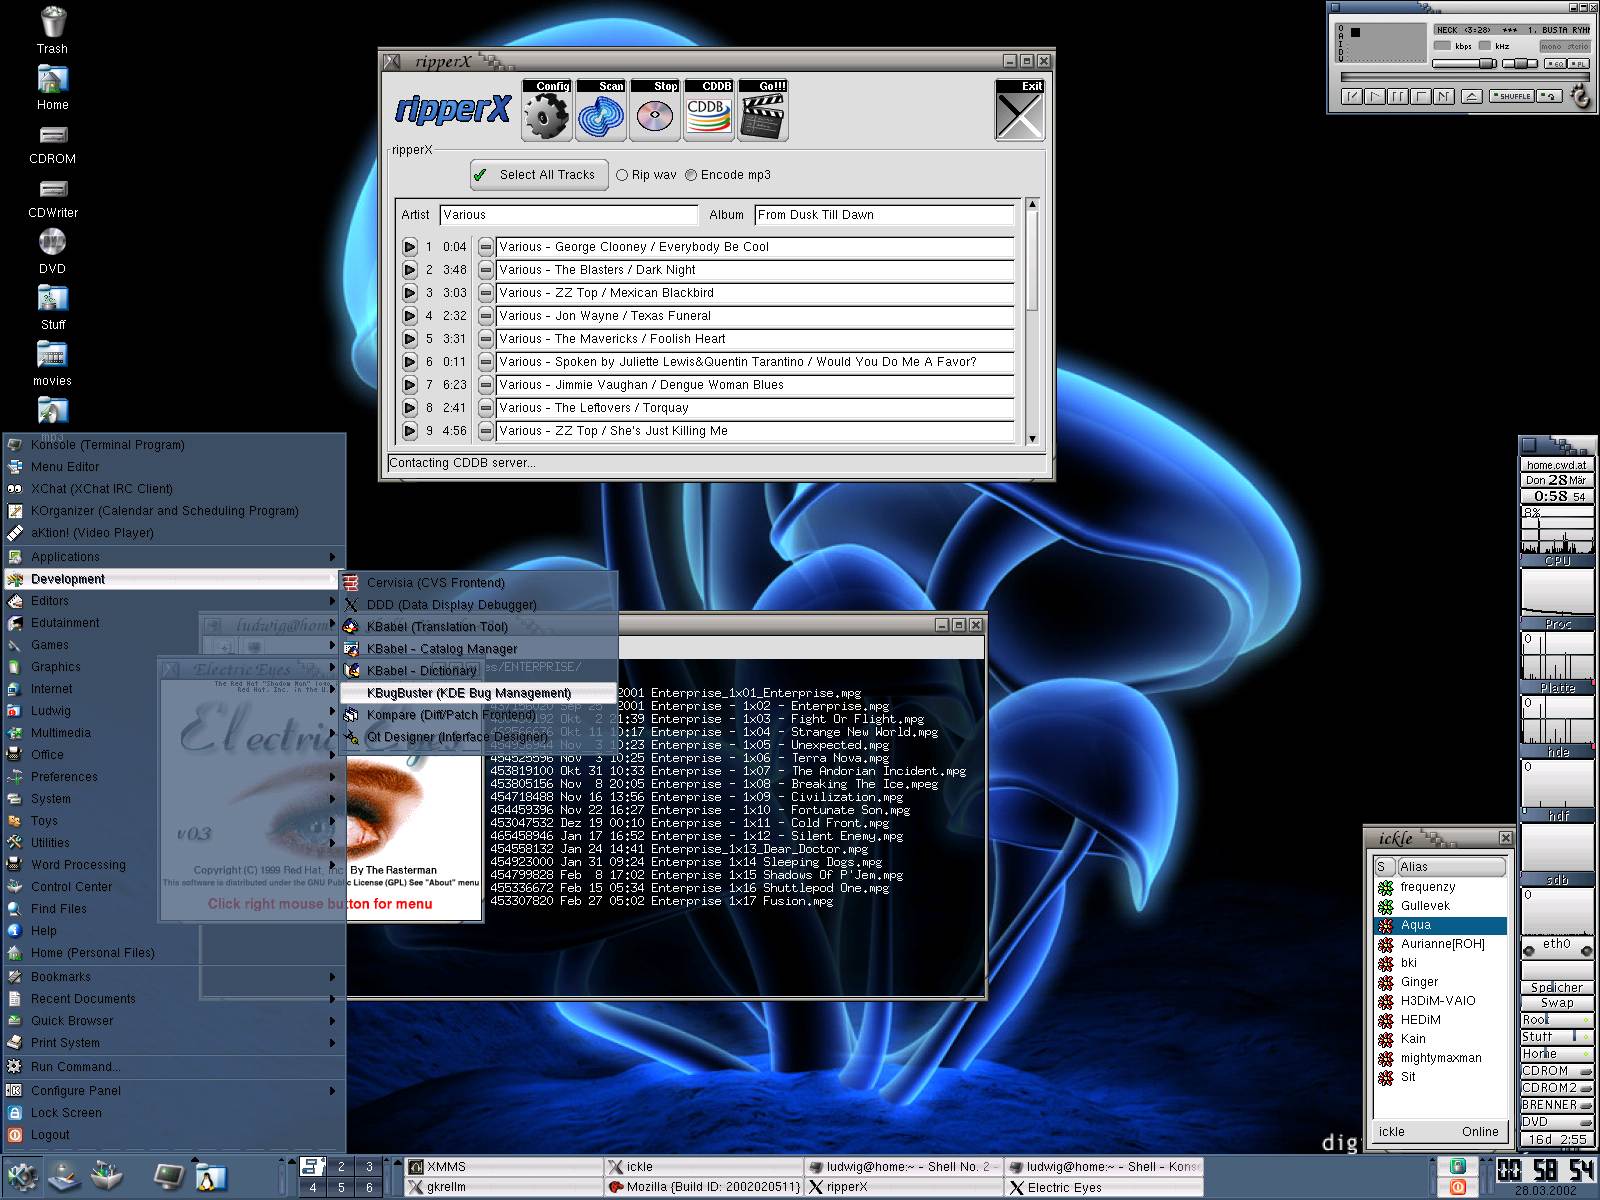Viewport: 1600px width, 1200px height.
Task: Launch Cervisia CVS Frontend menu entry
Action: (478, 582)
